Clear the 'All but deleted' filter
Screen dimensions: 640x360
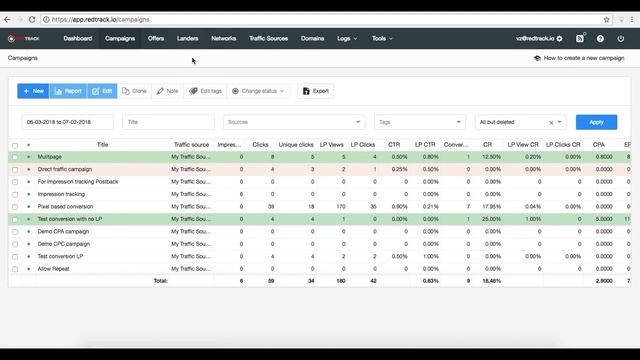(551, 122)
